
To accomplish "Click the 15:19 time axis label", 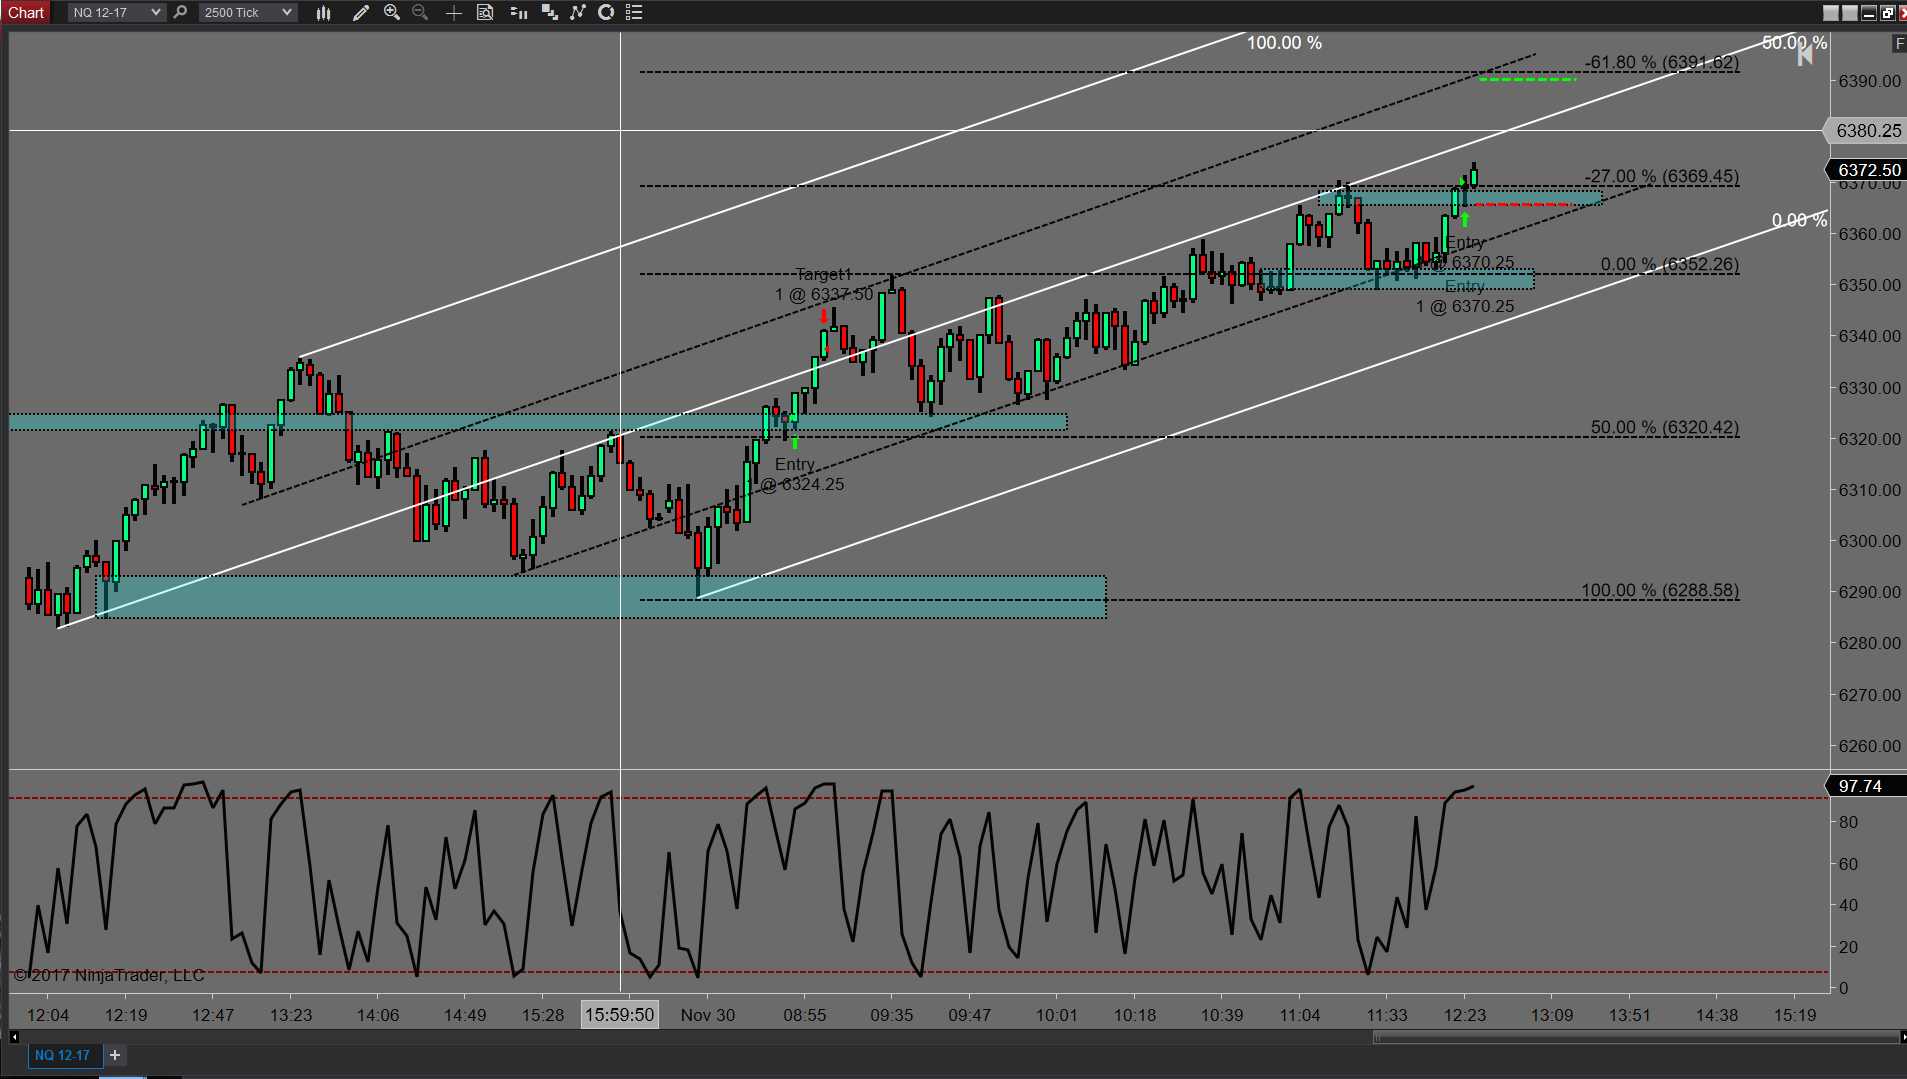I will pos(1795,1015).
